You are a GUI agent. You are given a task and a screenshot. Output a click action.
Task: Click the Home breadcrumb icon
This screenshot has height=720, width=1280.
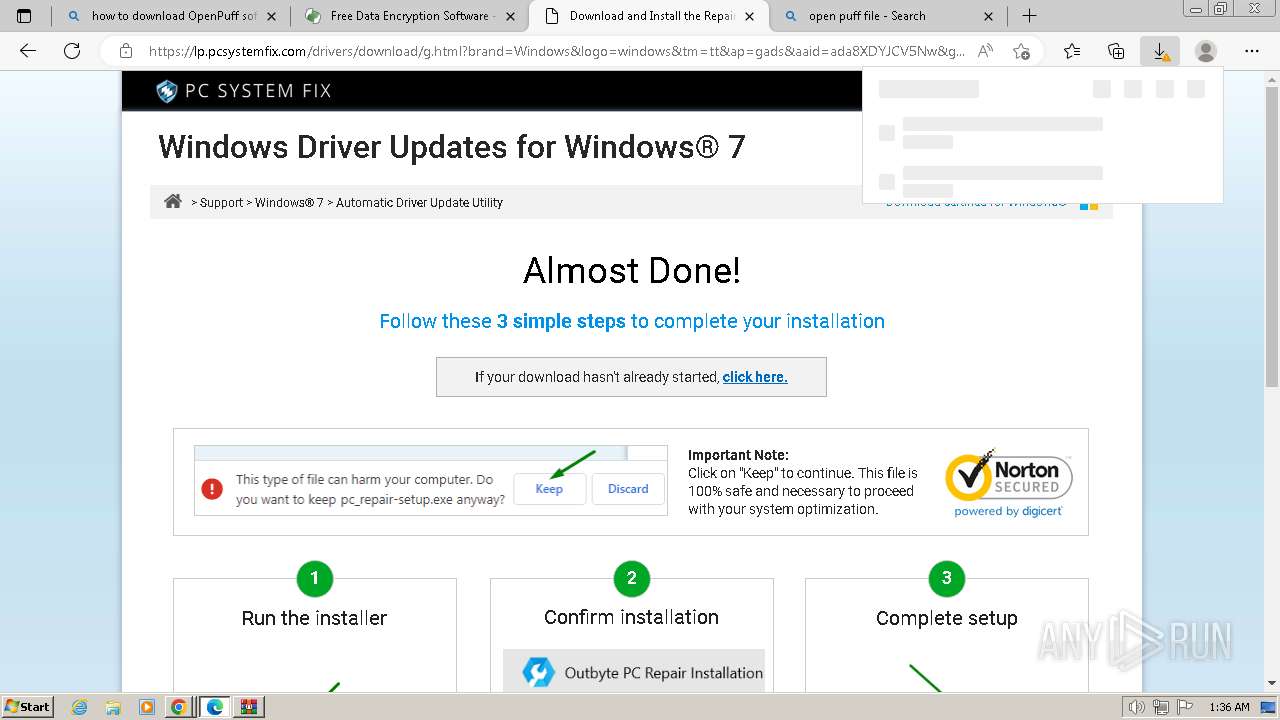pyautogui.click(x=173, y=201)
